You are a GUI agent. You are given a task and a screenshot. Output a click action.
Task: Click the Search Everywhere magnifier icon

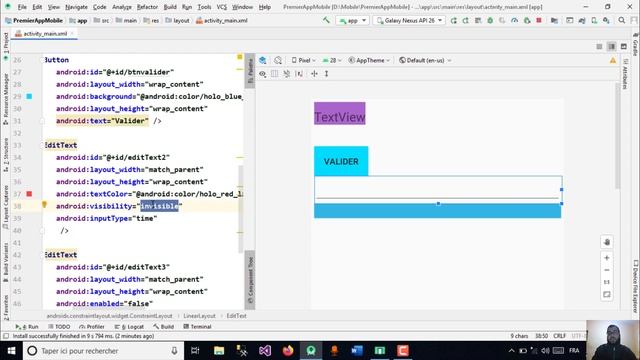[622, 20]
